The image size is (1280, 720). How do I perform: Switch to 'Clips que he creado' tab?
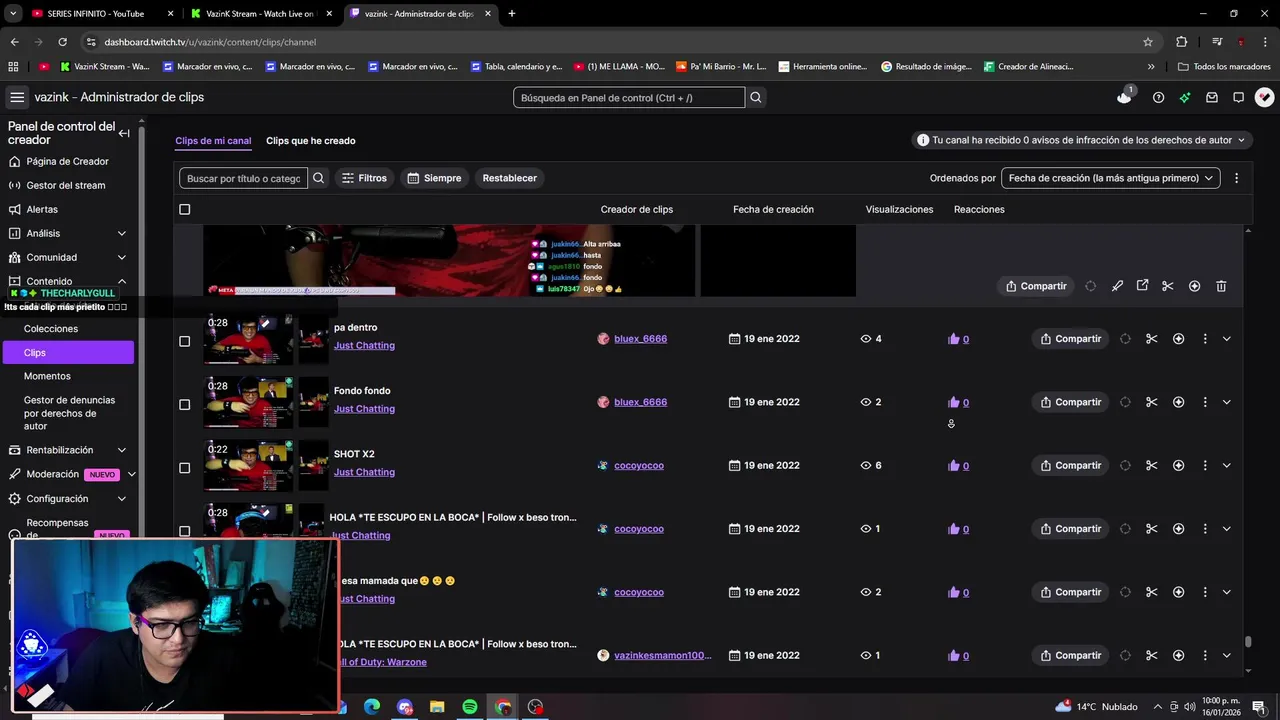[310, 141]
